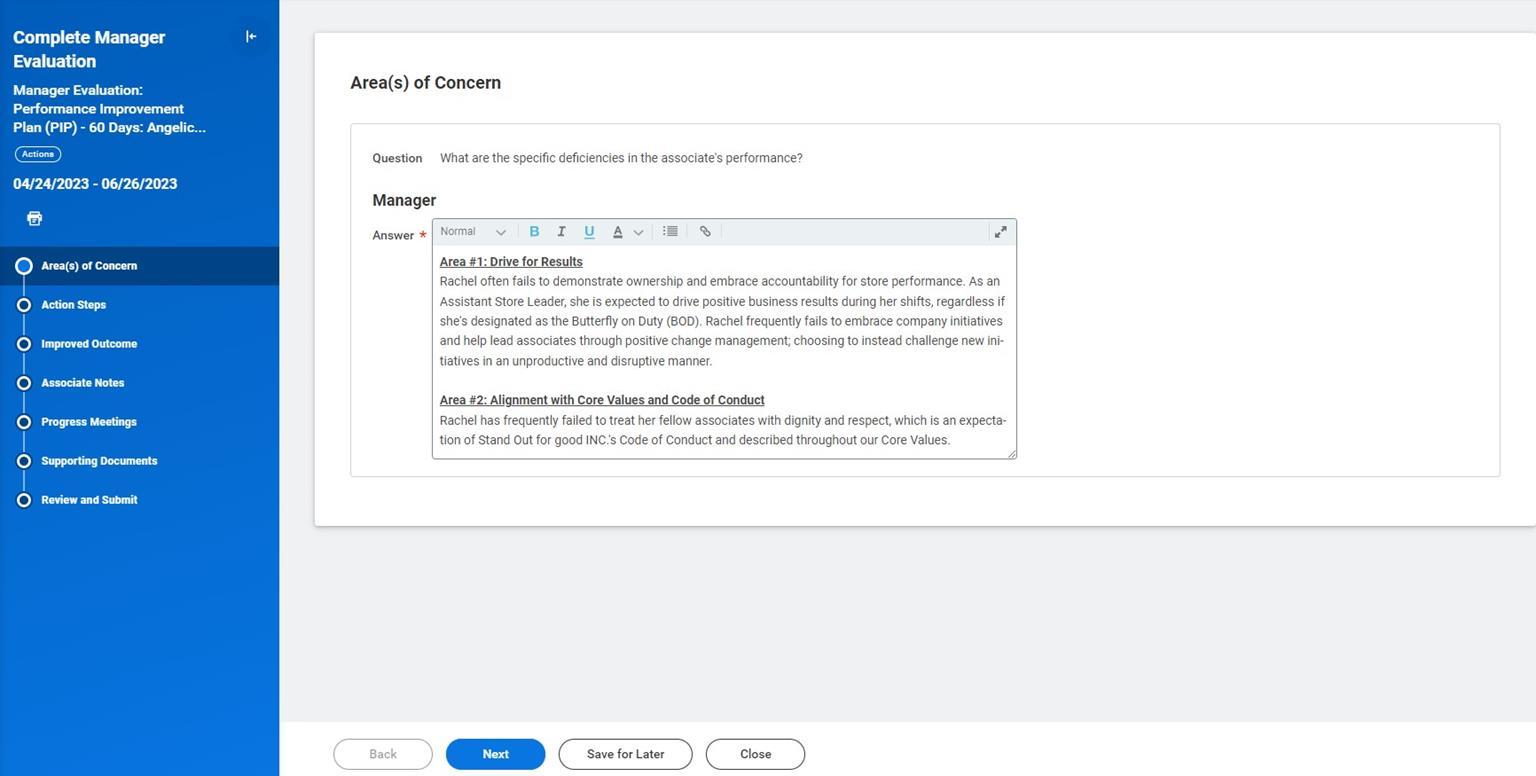Toggle italic formatting in the editor

(561, 231)
